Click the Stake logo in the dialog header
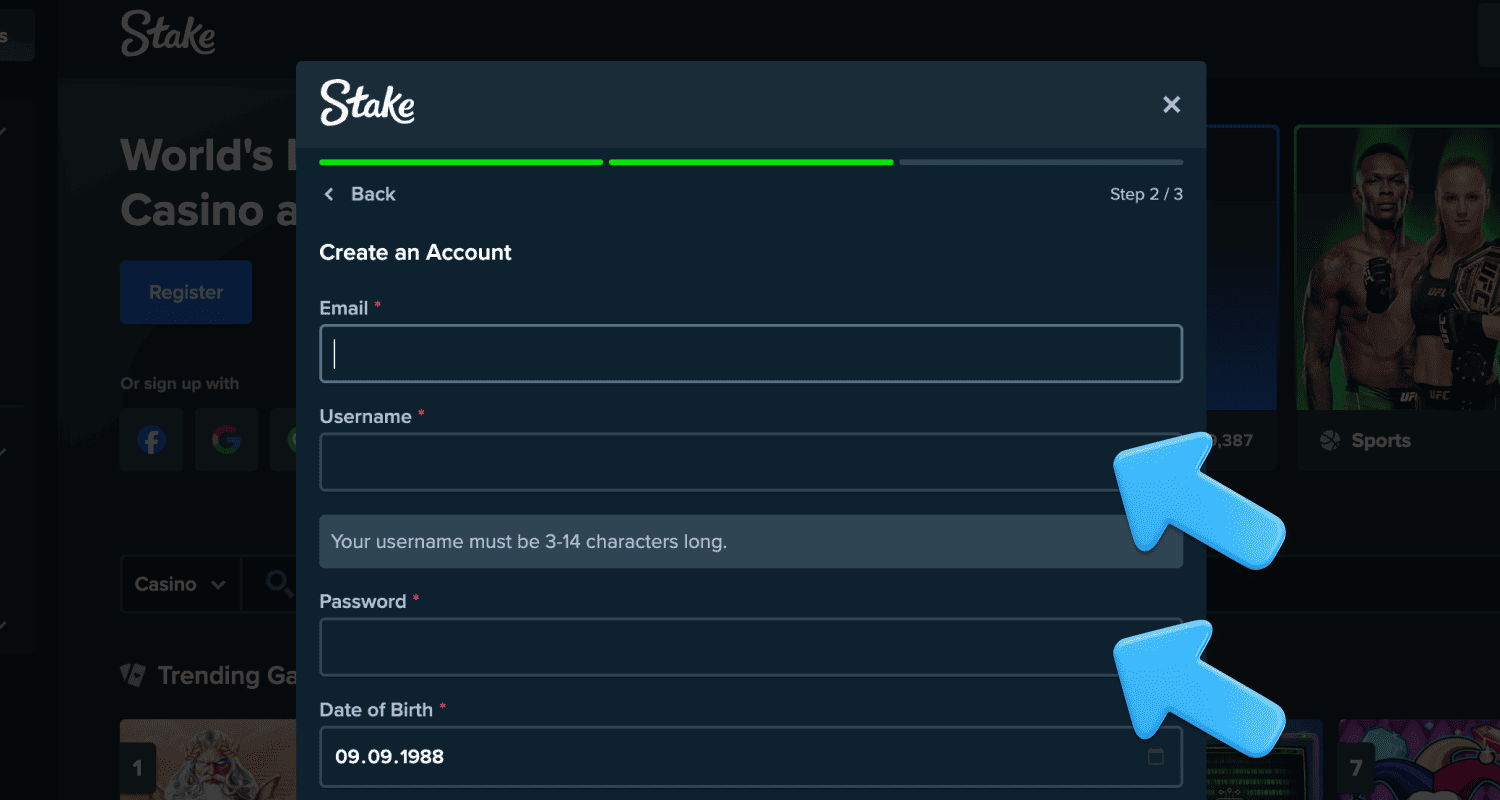 coord(367,104)
